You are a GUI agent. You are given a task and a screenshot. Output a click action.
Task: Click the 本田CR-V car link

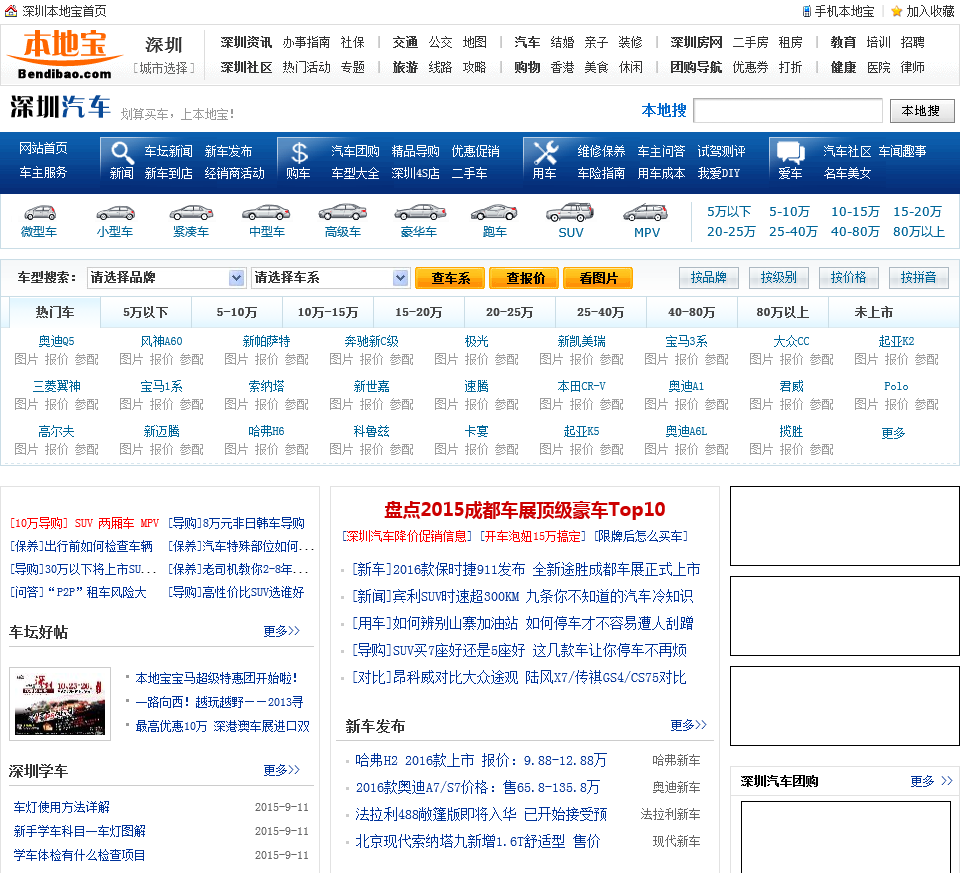582,387
